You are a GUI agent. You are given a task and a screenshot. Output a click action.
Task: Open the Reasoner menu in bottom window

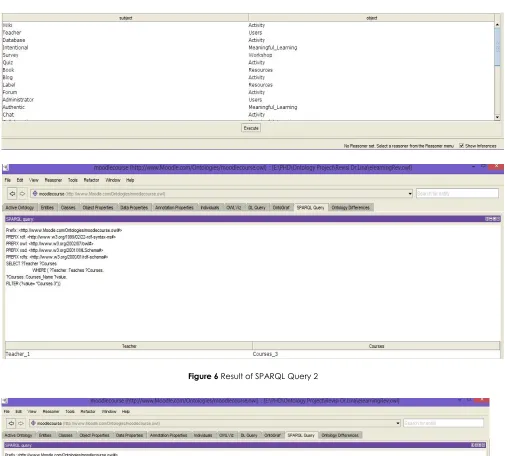point(51,412)
